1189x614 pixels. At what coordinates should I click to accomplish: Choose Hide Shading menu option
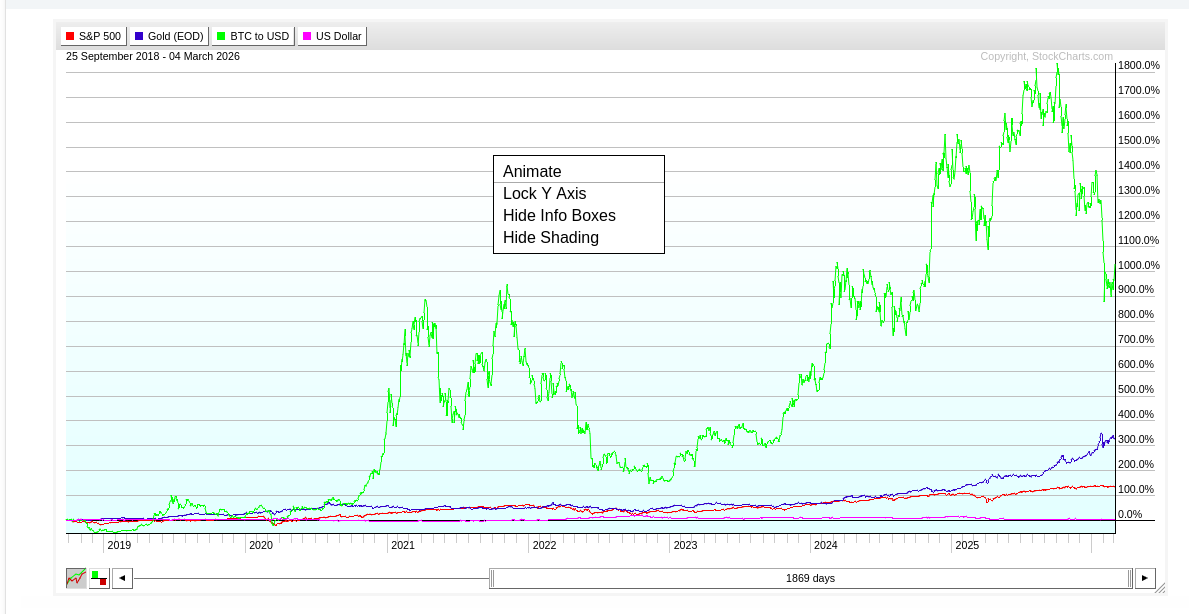[x=579, y=237]
